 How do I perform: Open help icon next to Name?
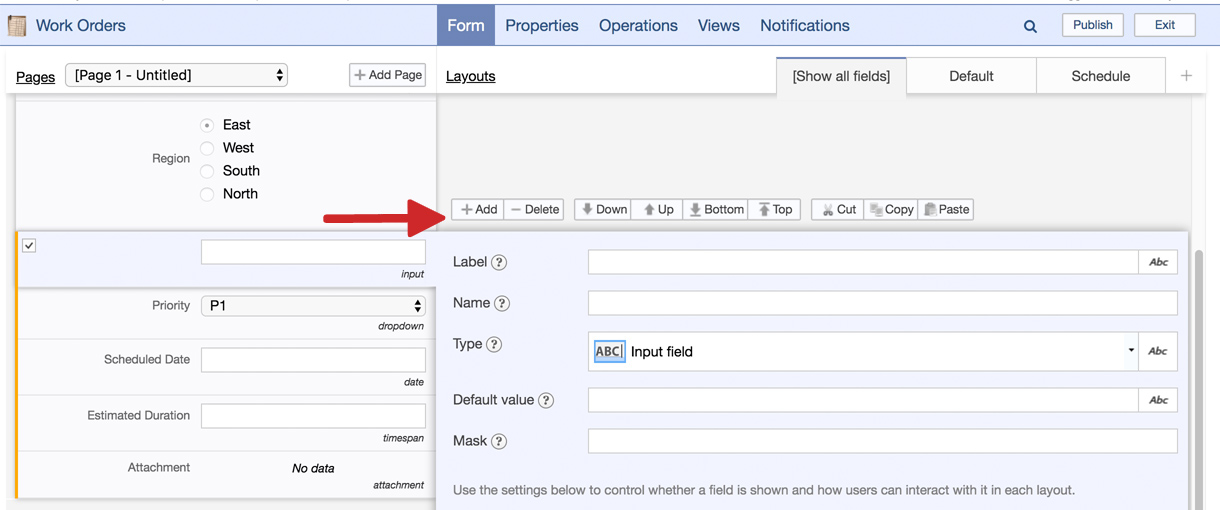(502, 303)
